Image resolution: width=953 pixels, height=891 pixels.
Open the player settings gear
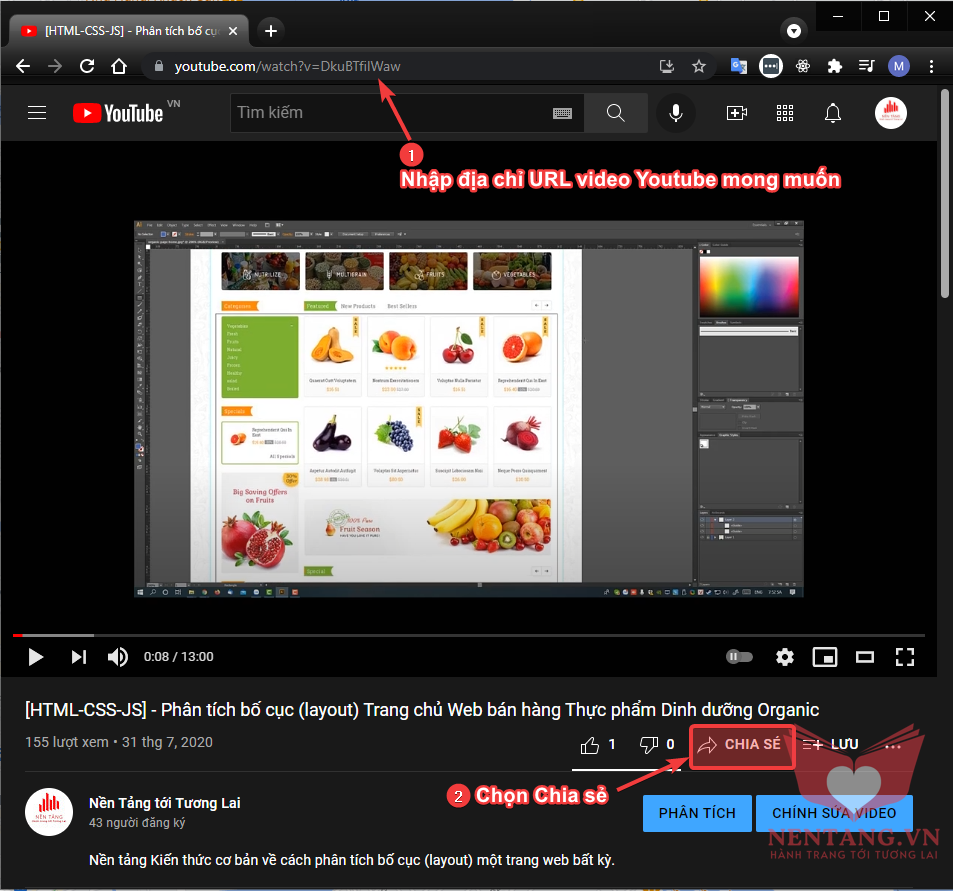coord(785,657)
